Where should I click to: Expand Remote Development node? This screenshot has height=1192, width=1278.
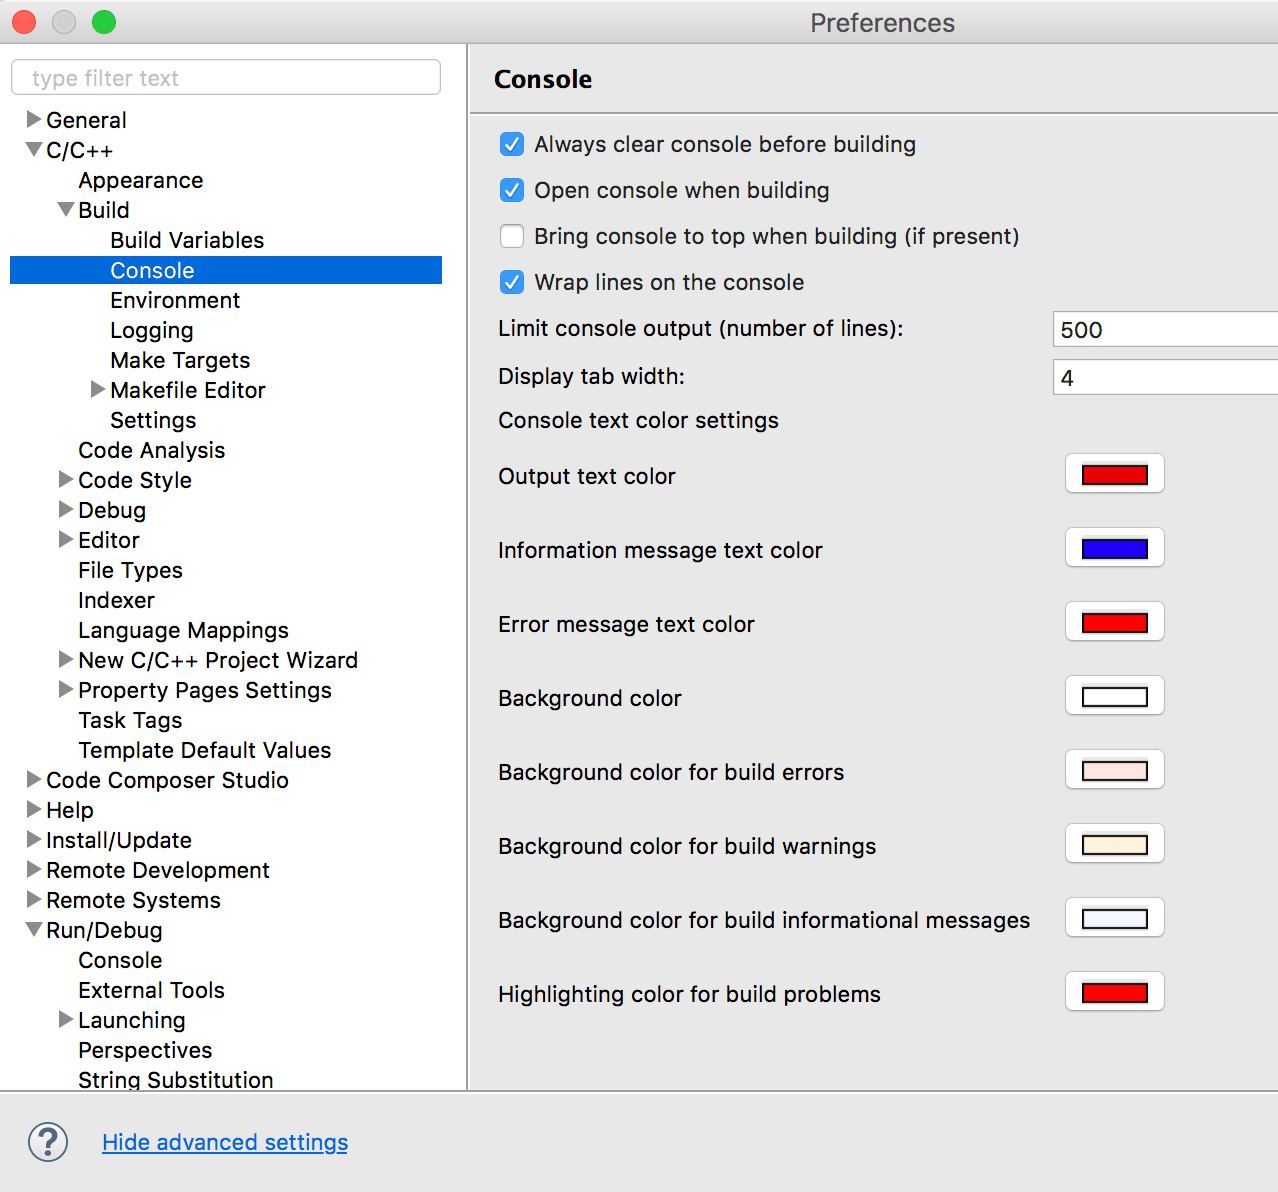point(34,870)
